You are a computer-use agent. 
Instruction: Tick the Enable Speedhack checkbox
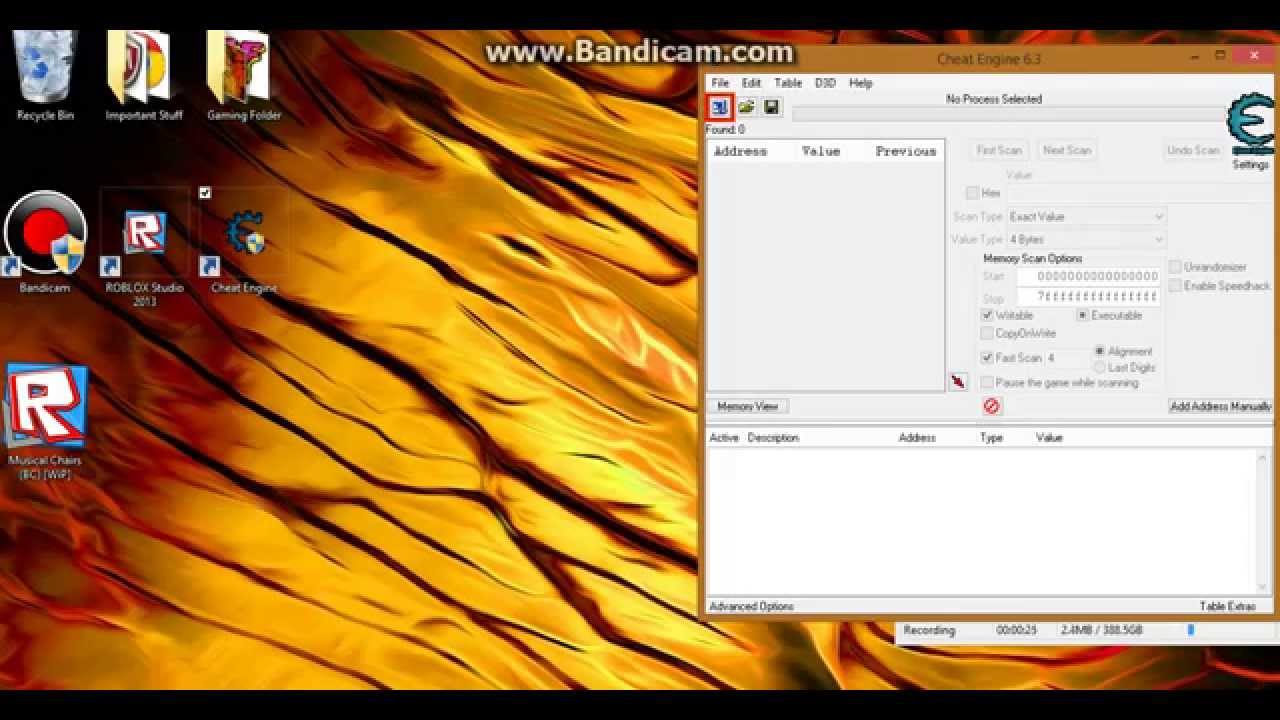(1175, 286)
